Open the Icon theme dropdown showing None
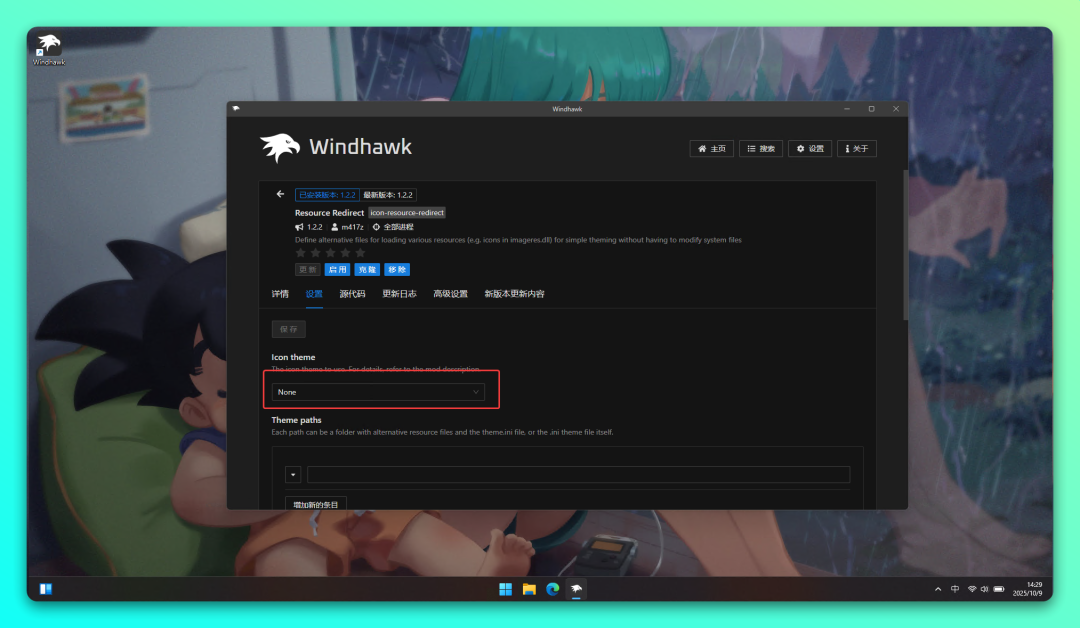The width and height of the screenshot is (1080, 628). 379,392
